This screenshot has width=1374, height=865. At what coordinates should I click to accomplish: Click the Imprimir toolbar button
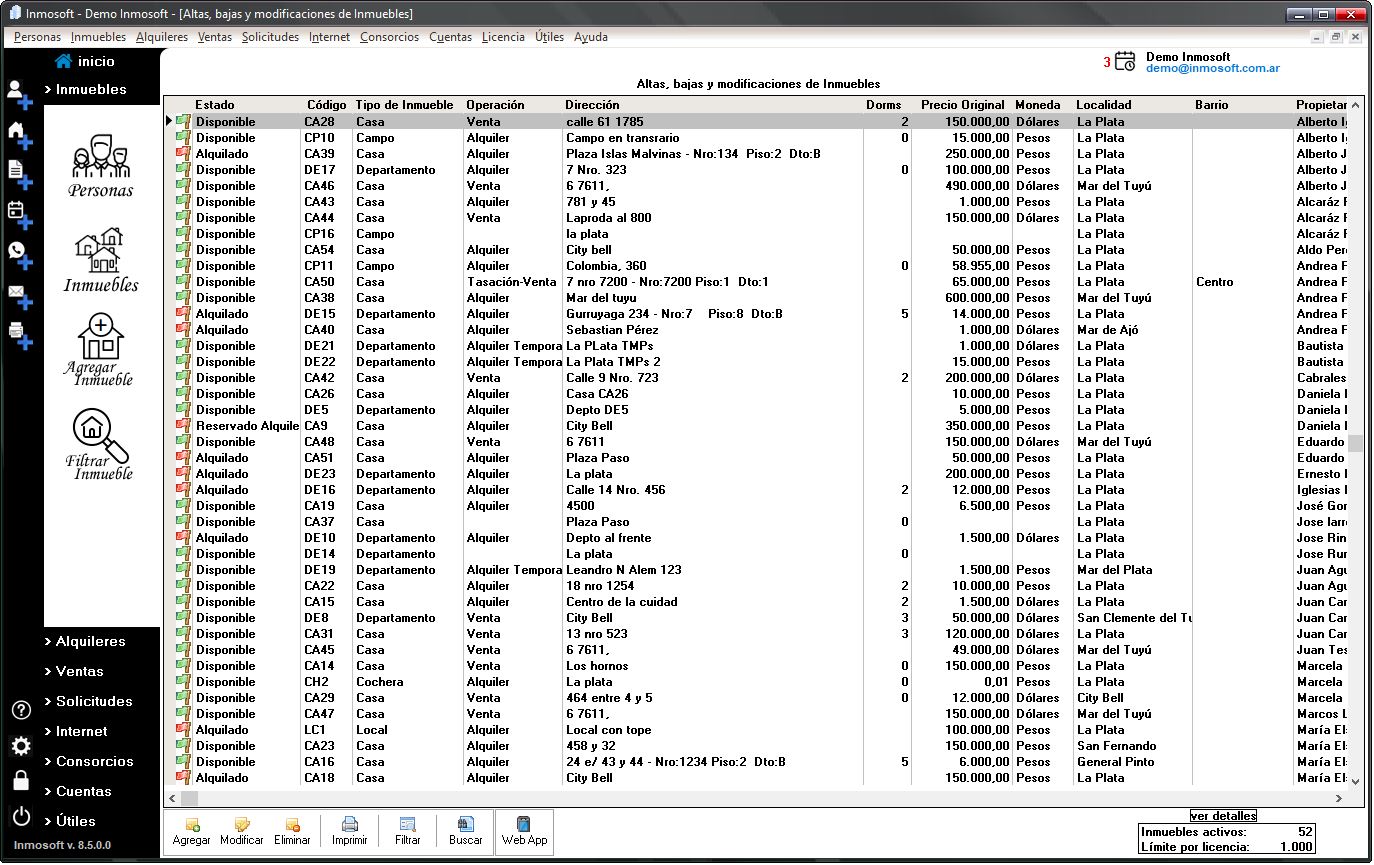click(x=350, y=832)
